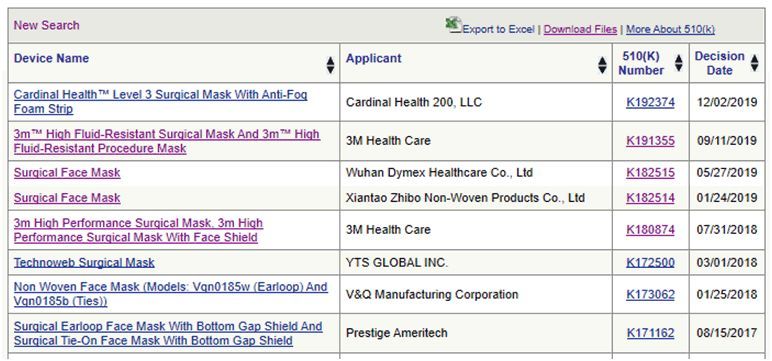Viewport: 772px width, 361px height.
Task: Open K191355 record
Action: click(650, 141)
